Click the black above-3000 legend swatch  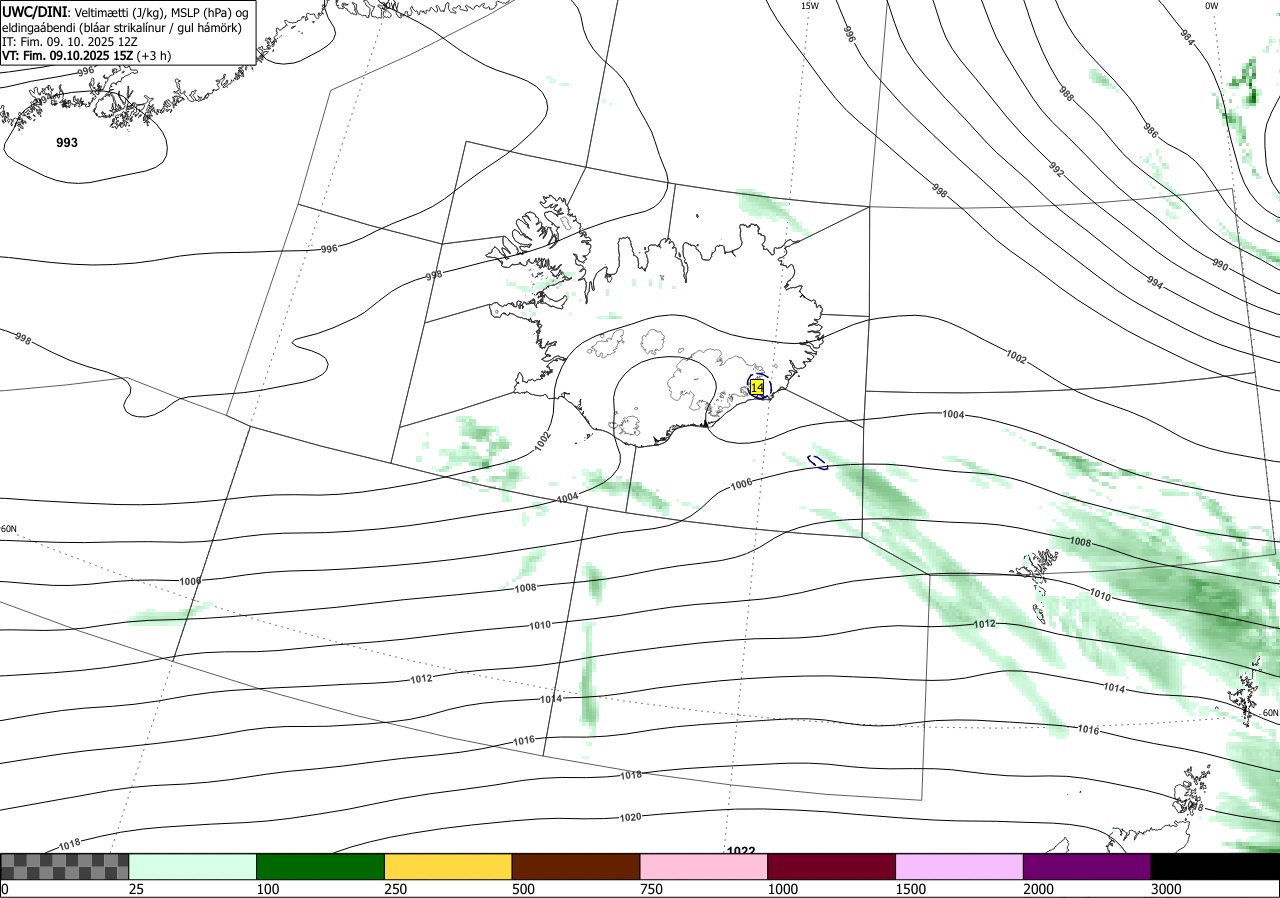(x=1215, y=866)
